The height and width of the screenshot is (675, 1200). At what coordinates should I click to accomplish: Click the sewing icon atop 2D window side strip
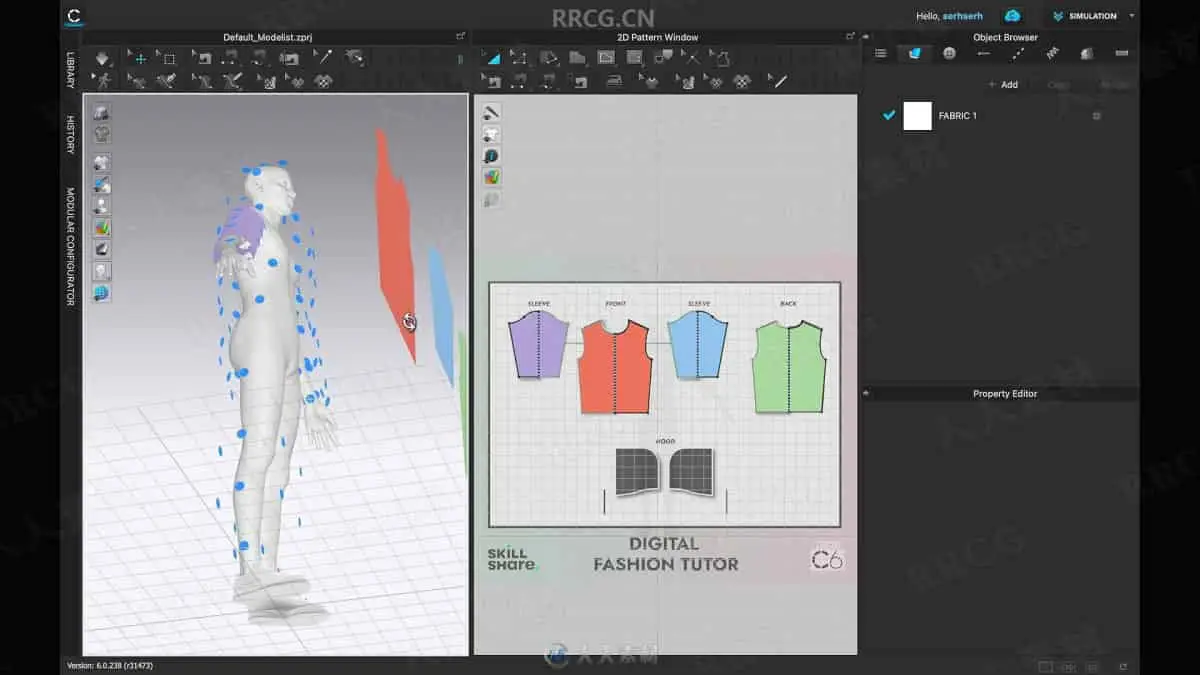pyautogui.click(x=491, y=112)
